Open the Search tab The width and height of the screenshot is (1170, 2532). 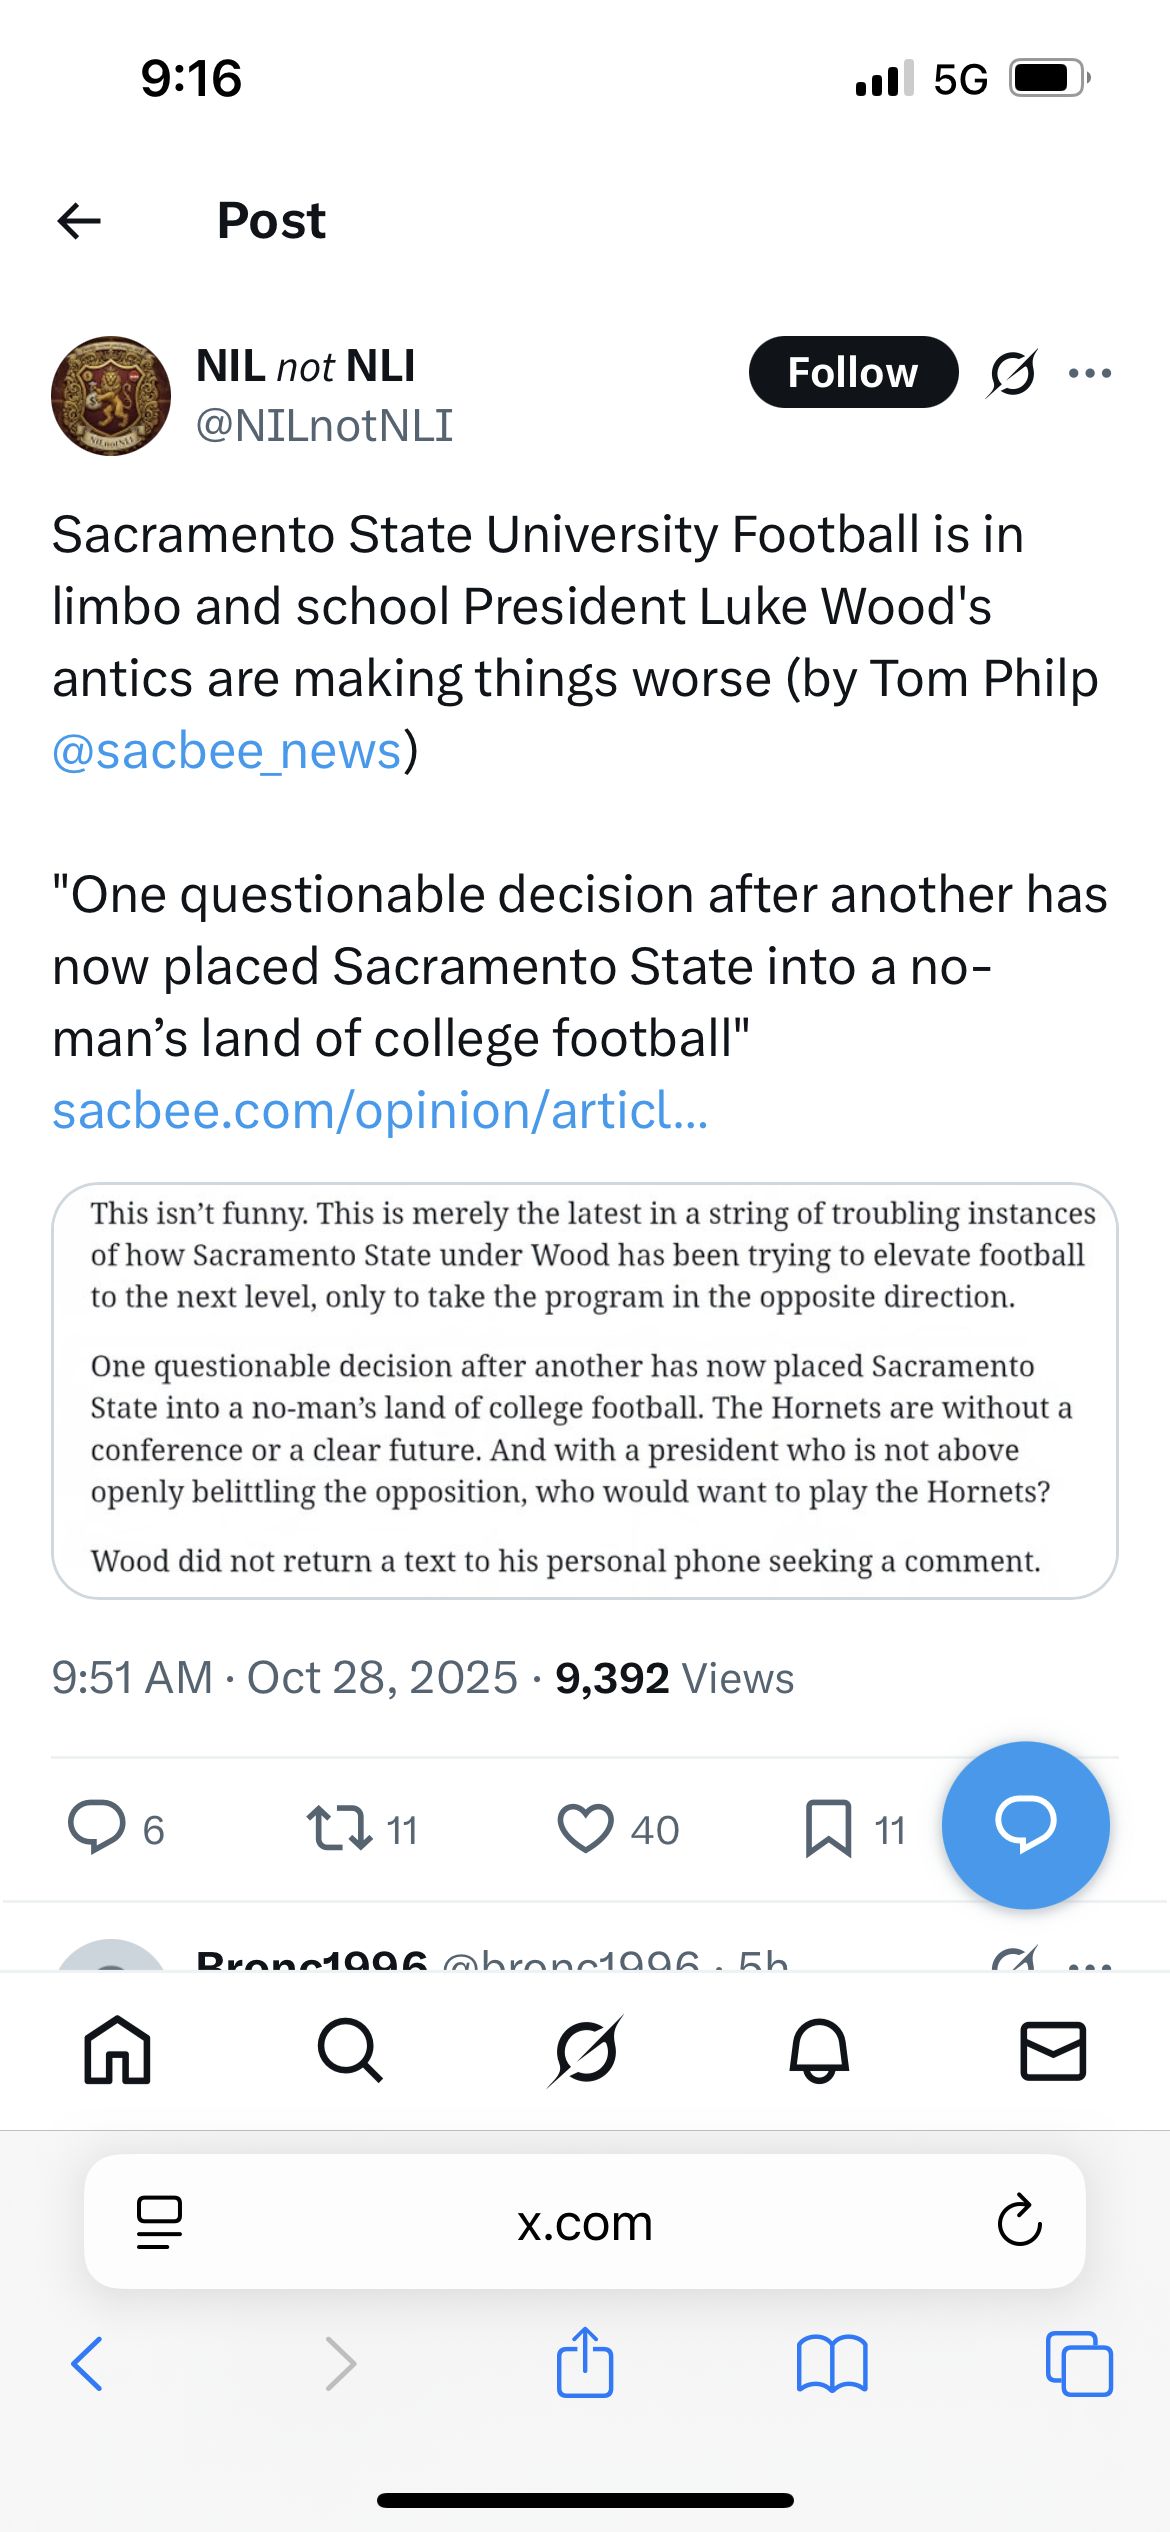tap(350, 2051)
